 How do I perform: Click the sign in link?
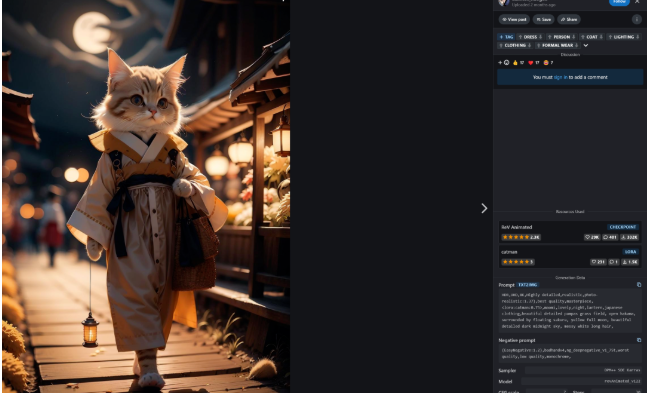(560, 77)
